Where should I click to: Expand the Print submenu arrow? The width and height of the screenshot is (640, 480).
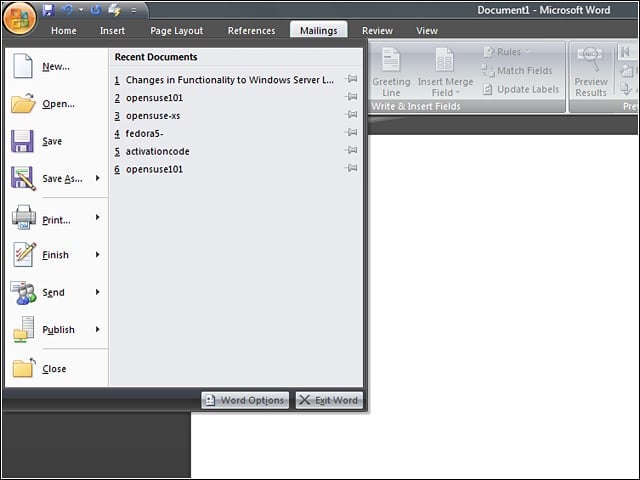[x=98, y=217]
